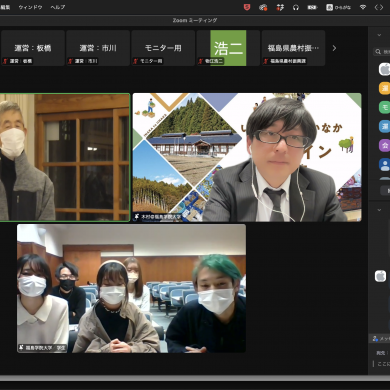The image size is (390, 390).
Task: Click muted mic icon on 運営:板橋 label
Action: [5, 61]
